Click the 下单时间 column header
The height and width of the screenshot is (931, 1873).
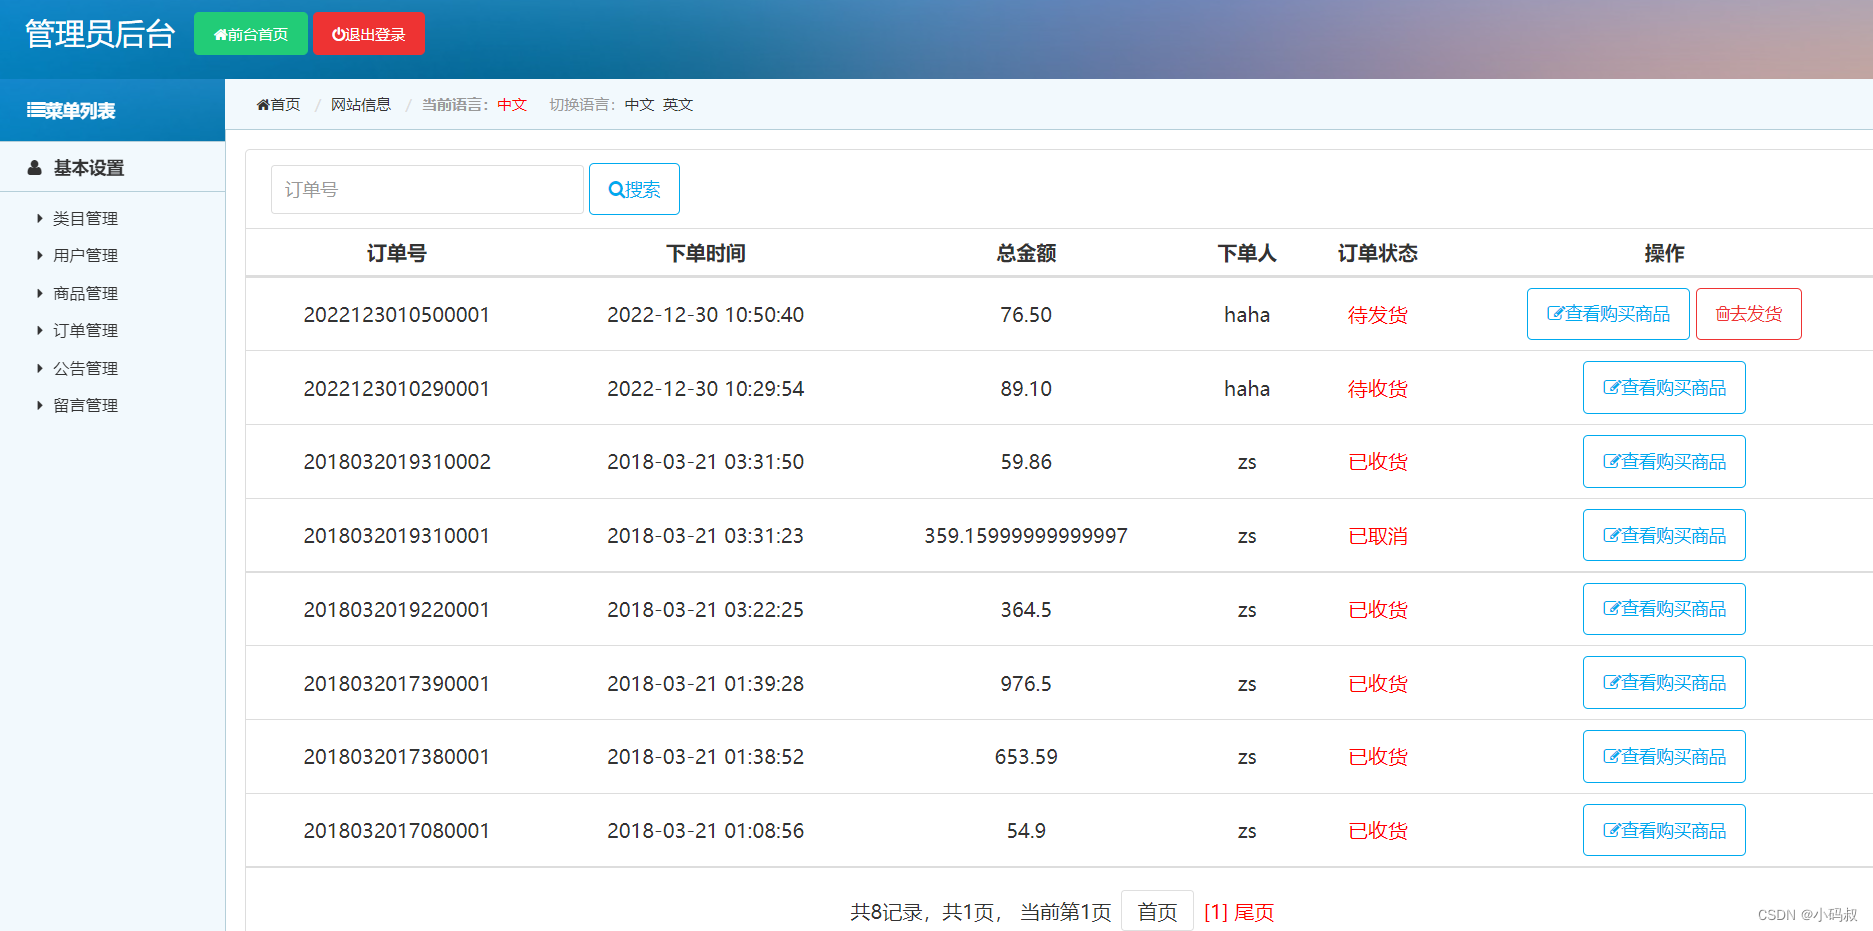pos(706,253)
